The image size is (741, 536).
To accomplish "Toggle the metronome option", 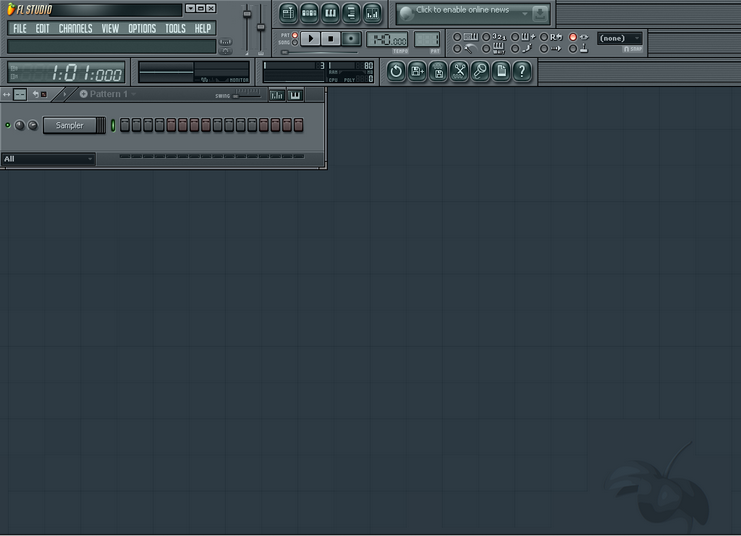I will [x=457, y=49].
